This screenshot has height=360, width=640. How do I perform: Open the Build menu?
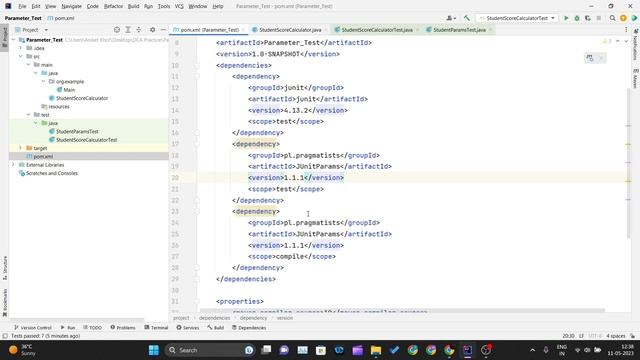[x=133, y=6]
